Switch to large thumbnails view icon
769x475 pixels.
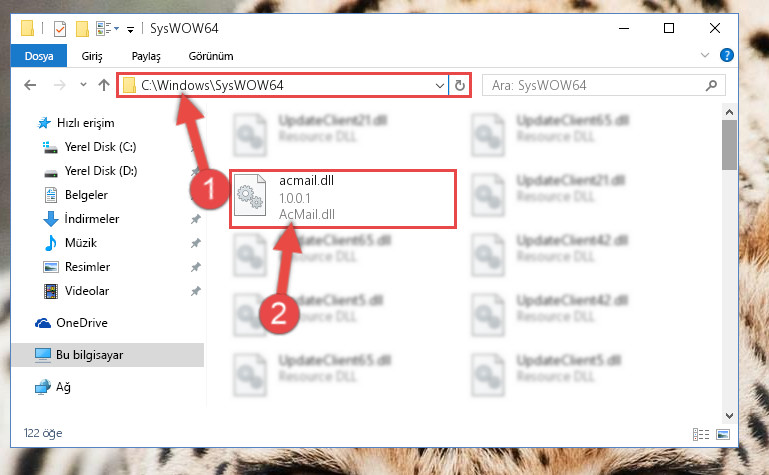pos(723,434)
